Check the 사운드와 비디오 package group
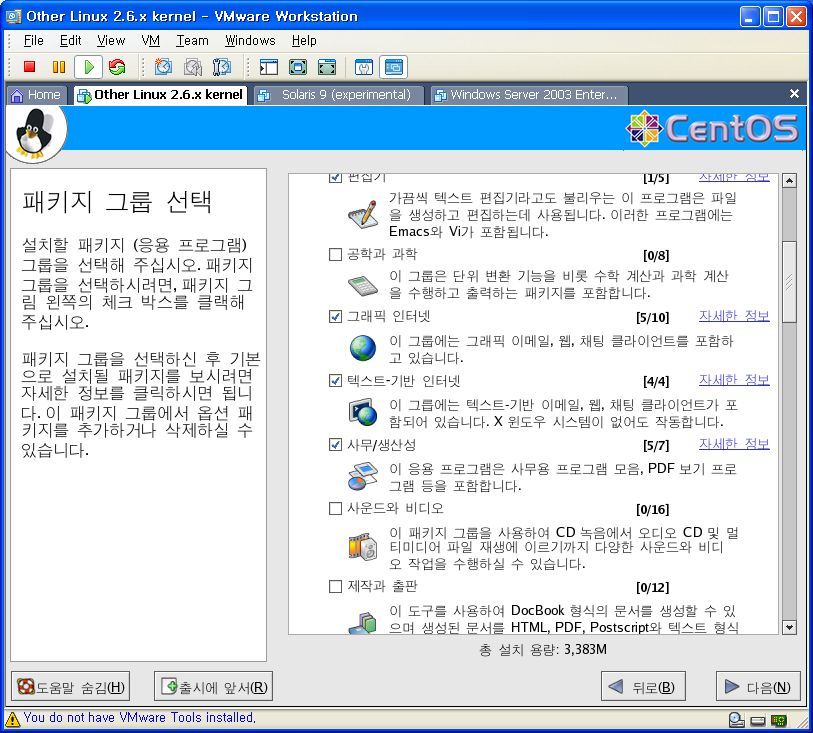Screen dimensions: 813x733 click(335, 508)
